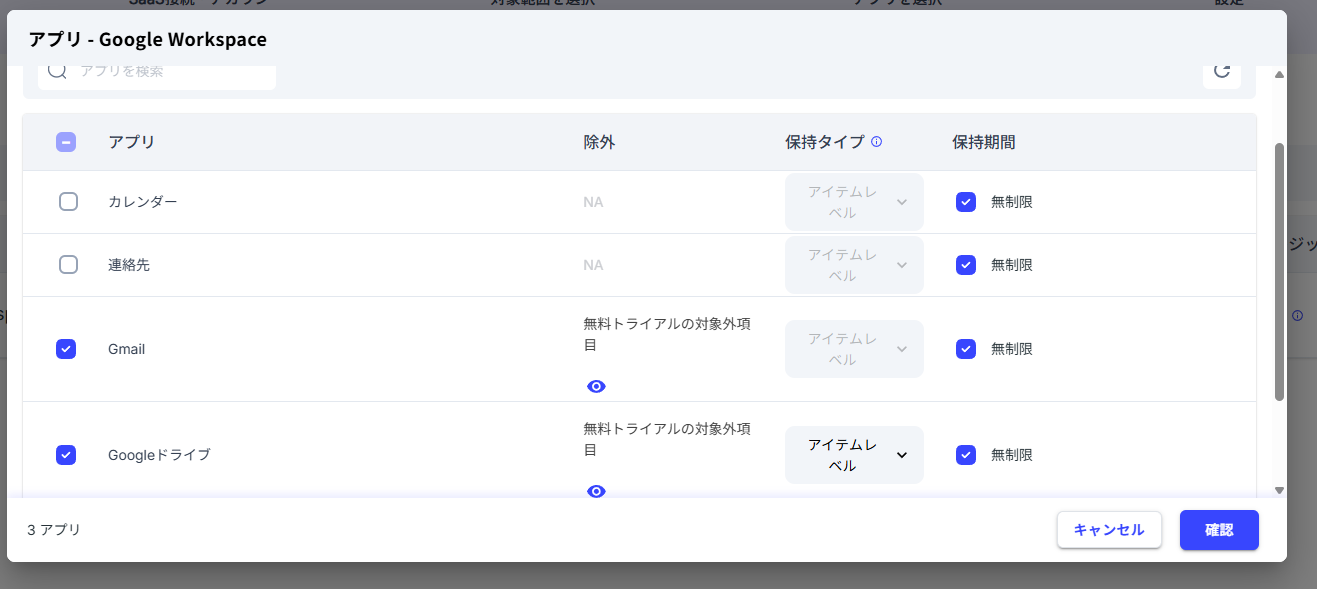Image resolution: width=1317 pixels, height=589 pixels.
Task: Open the 保持タイプ column info tooltip icon
Action: coord(877,141)
